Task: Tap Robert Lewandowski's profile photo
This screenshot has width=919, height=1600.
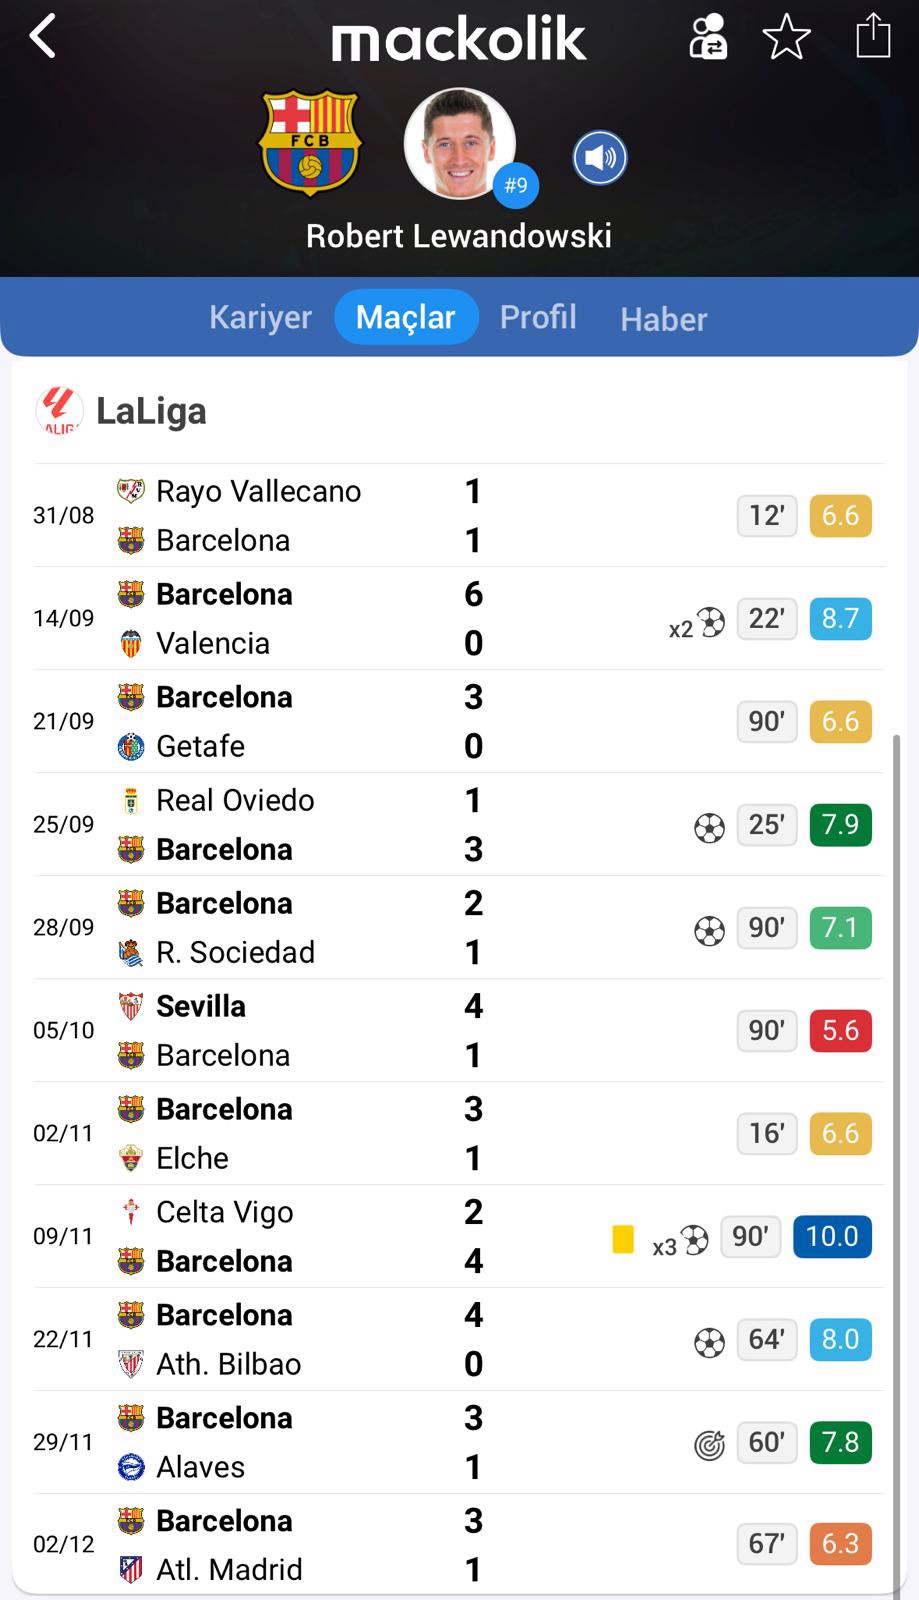Action: (x=459, y=144)
